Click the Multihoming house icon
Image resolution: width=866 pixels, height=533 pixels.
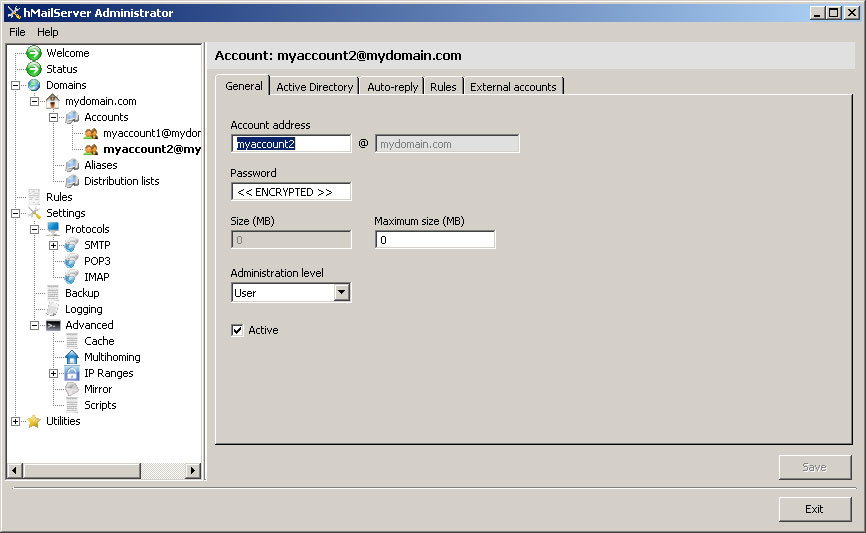[72, 357]
